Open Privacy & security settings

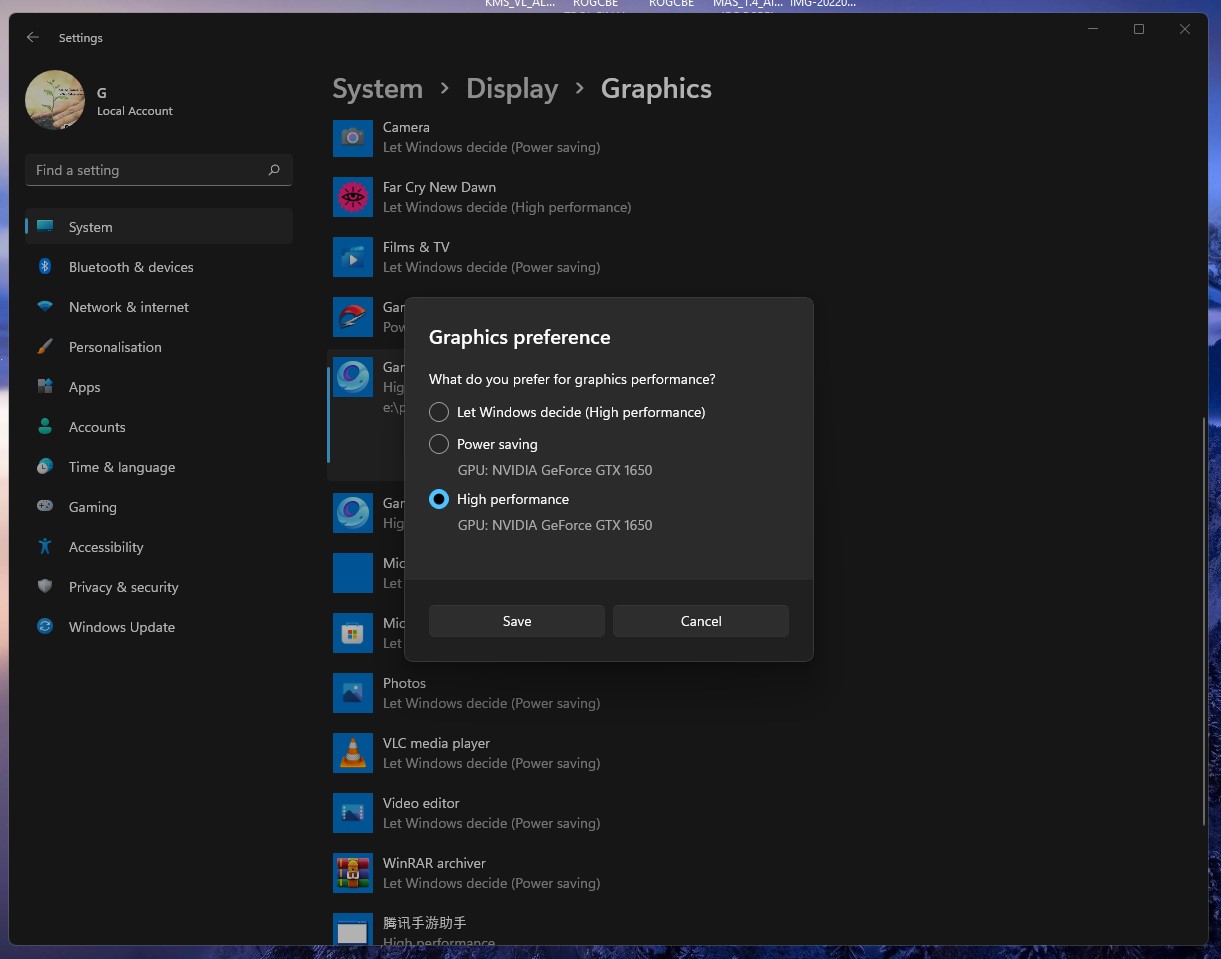tap(159, 587)
